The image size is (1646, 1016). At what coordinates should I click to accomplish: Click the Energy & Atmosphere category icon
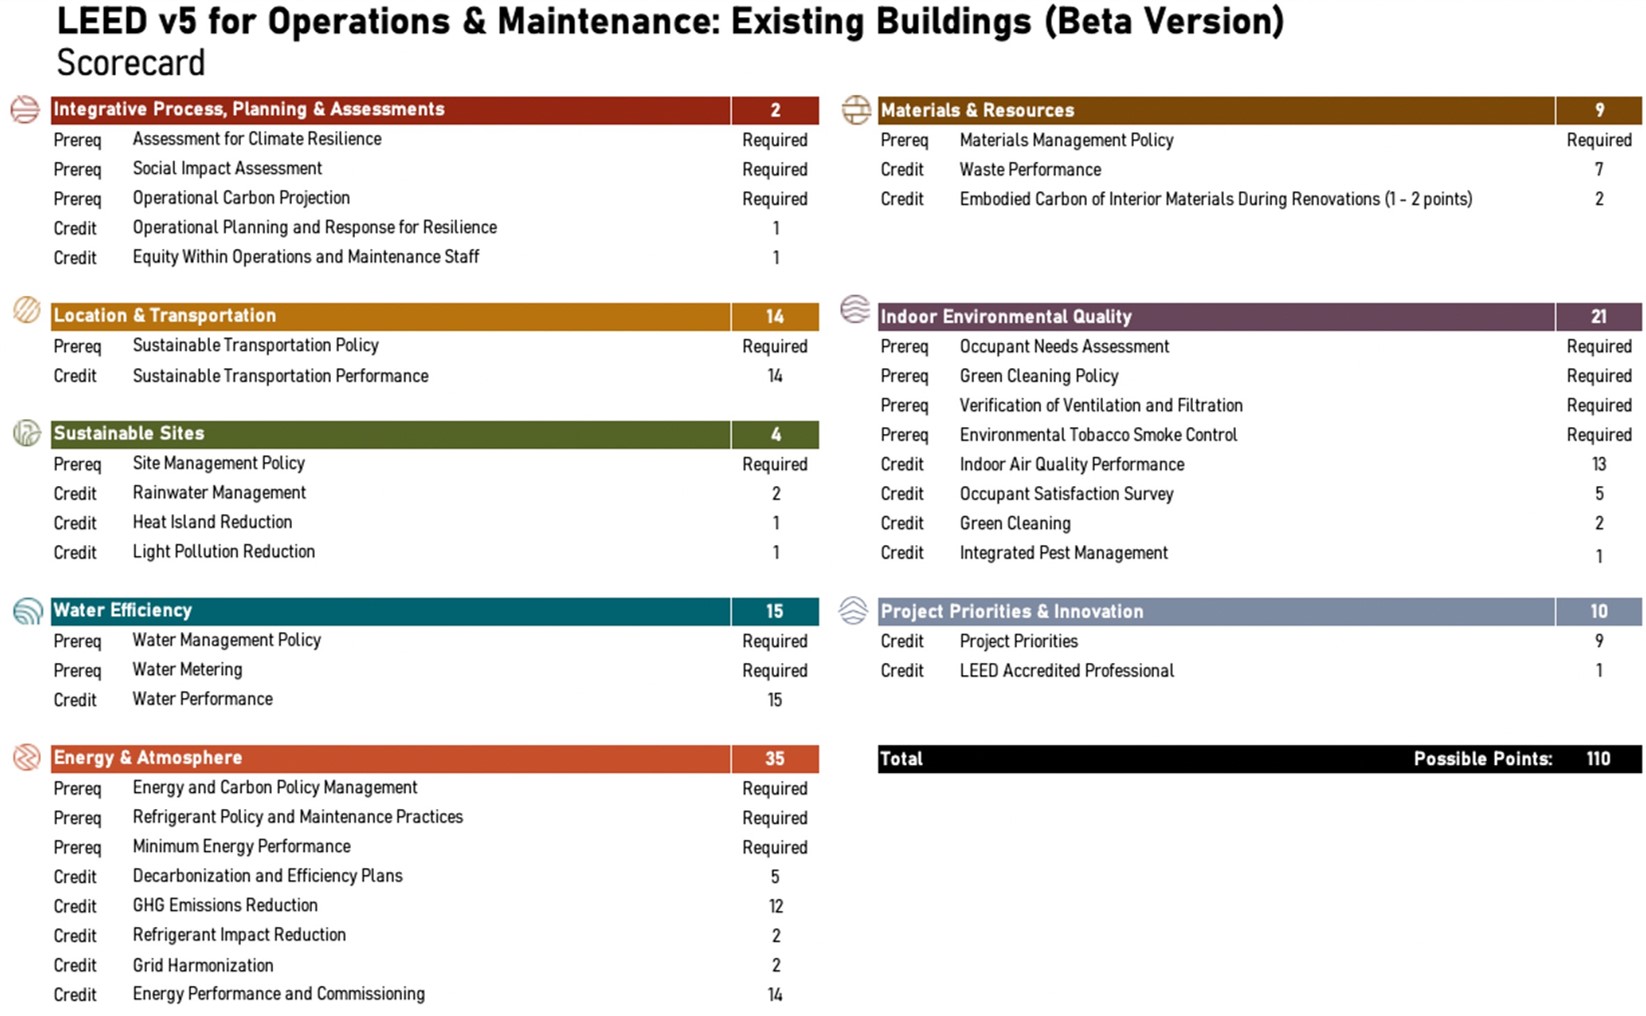[27, 757]
